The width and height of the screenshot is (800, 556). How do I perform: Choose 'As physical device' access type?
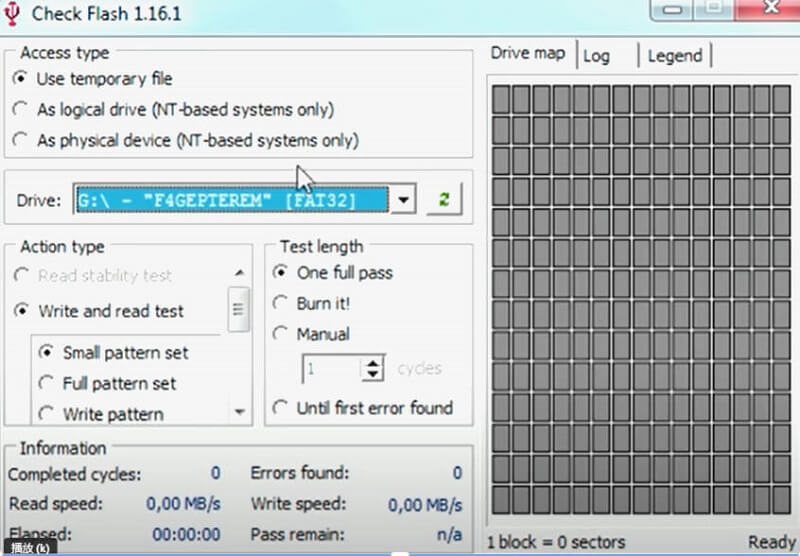[21, 141]
